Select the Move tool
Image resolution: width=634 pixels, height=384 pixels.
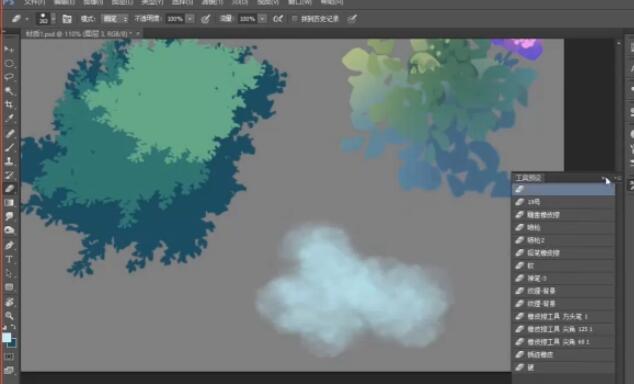pos(9,49)
